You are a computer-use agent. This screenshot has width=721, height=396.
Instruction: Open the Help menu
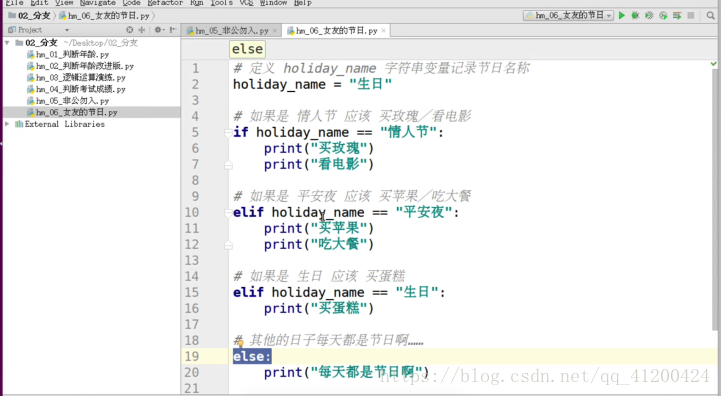[x=303, y=3]
